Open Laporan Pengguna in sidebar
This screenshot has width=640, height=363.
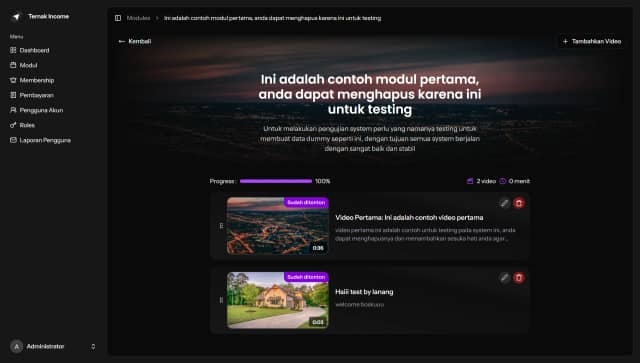click(40, 140)
